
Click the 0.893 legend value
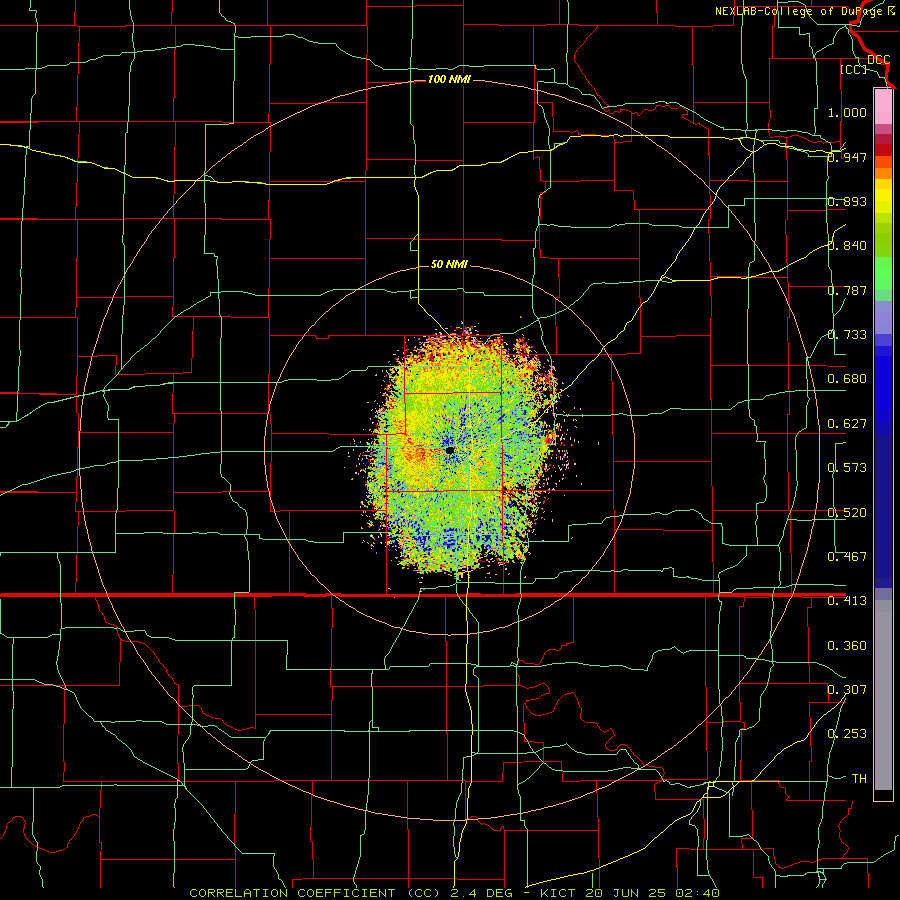847,201
